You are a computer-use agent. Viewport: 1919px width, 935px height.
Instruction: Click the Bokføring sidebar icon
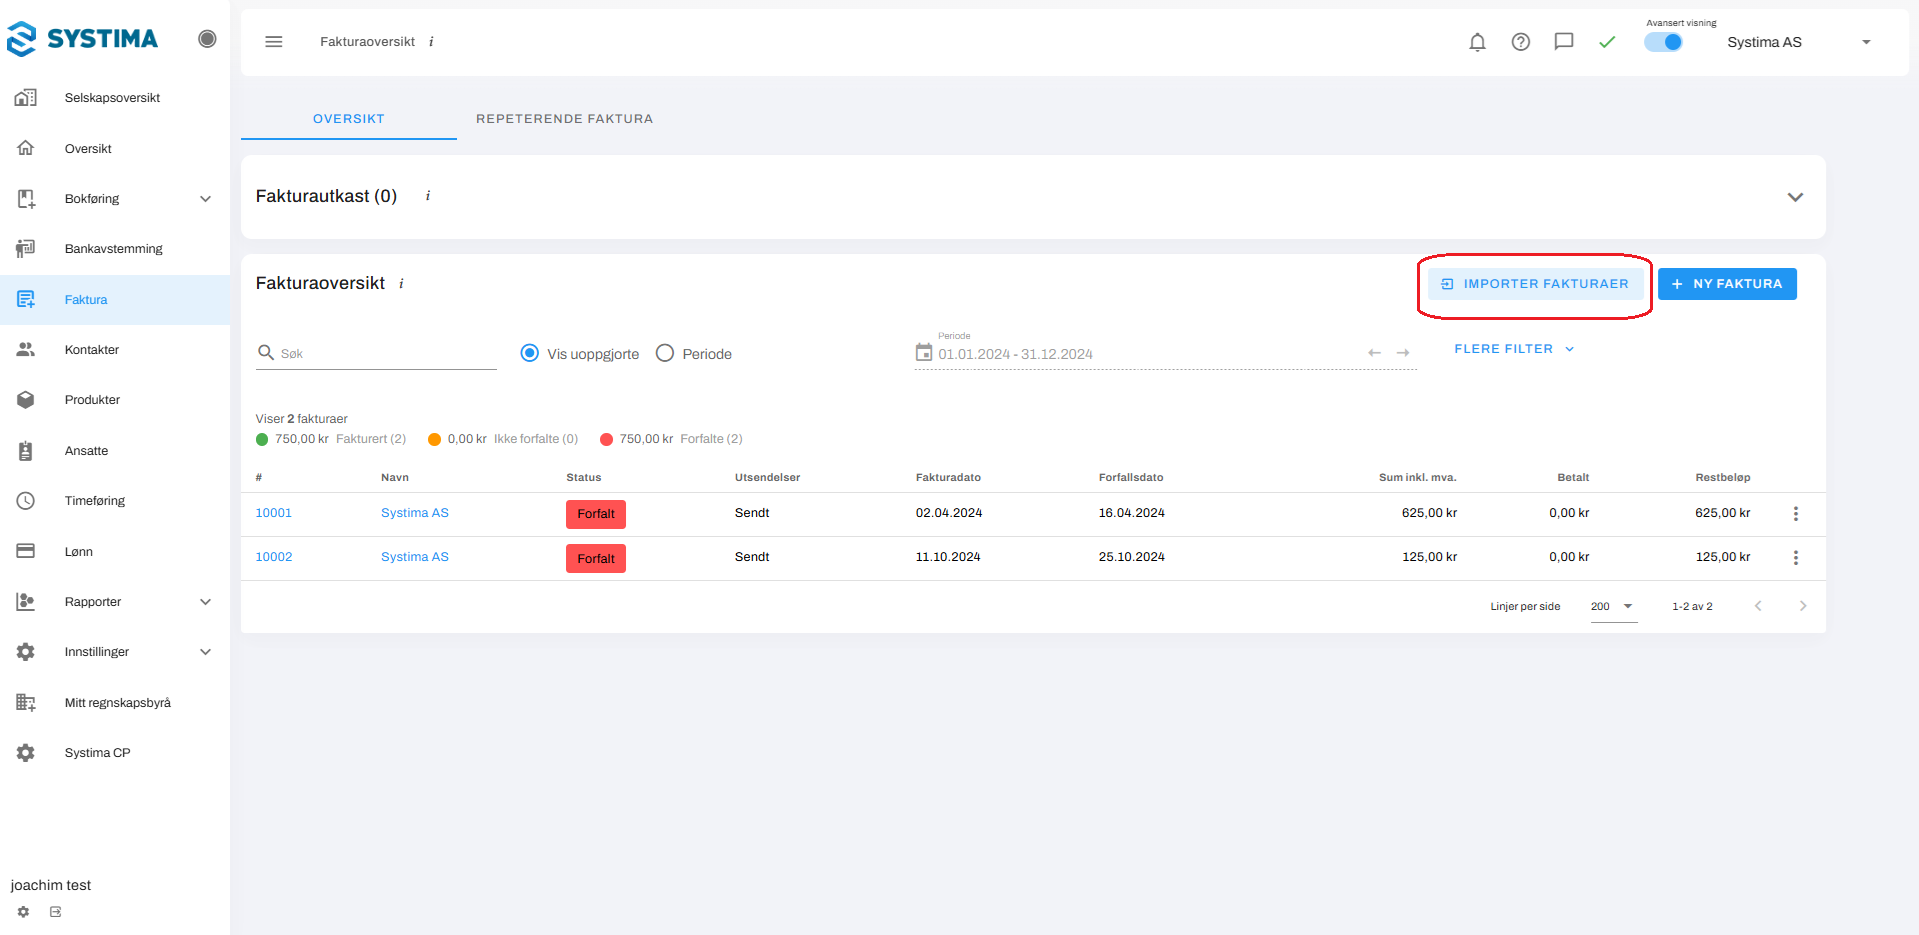click(26, 199)
